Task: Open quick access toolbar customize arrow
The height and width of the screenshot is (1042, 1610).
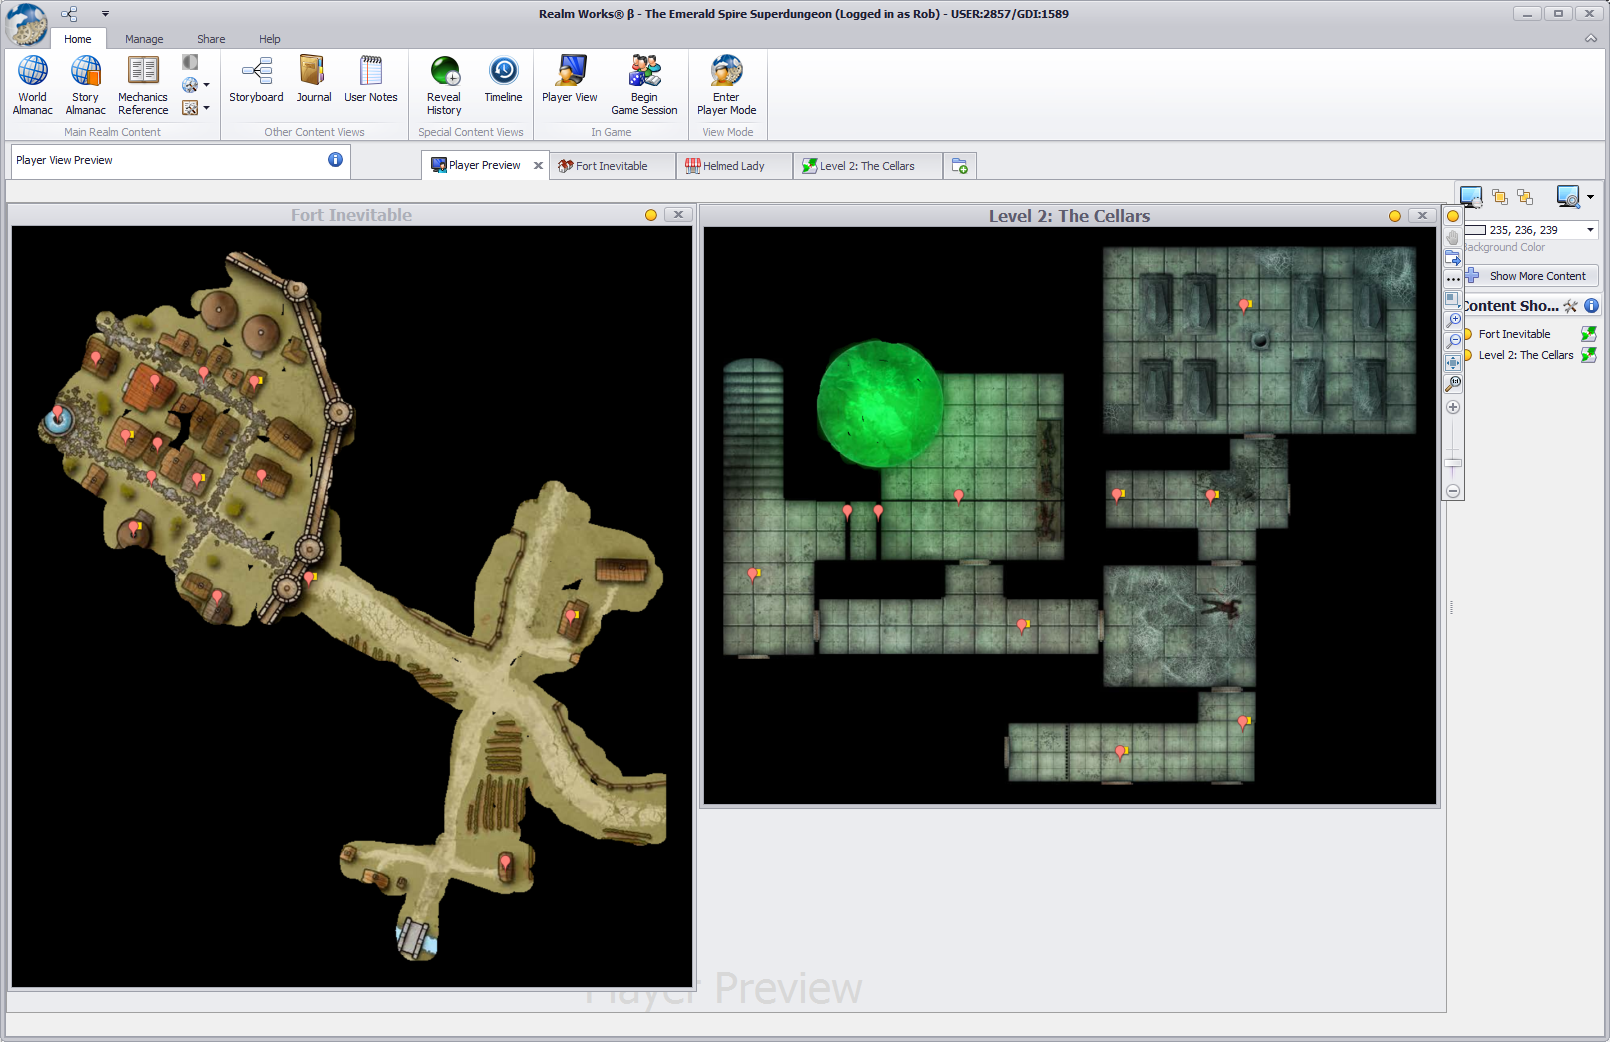Action: pos(105,14)
